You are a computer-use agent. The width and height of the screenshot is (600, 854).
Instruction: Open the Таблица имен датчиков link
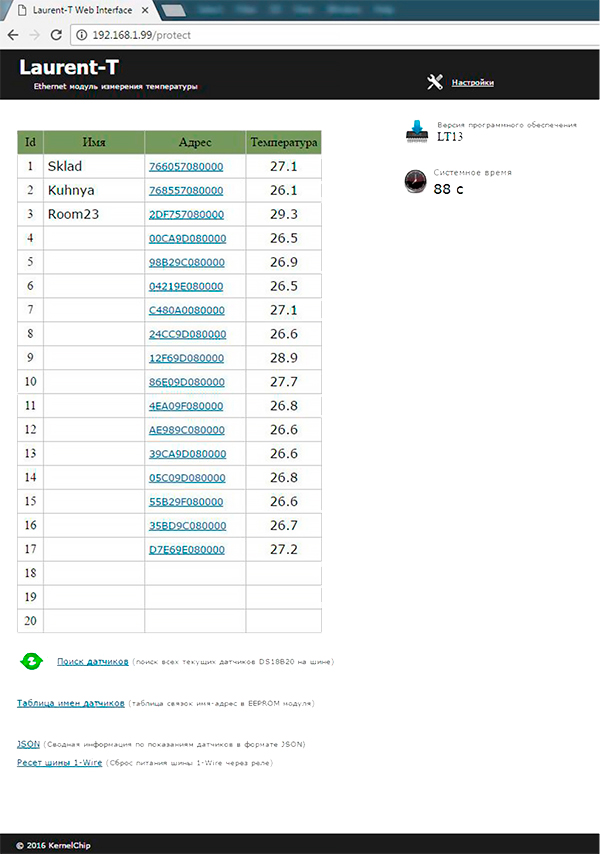[70, 704]
